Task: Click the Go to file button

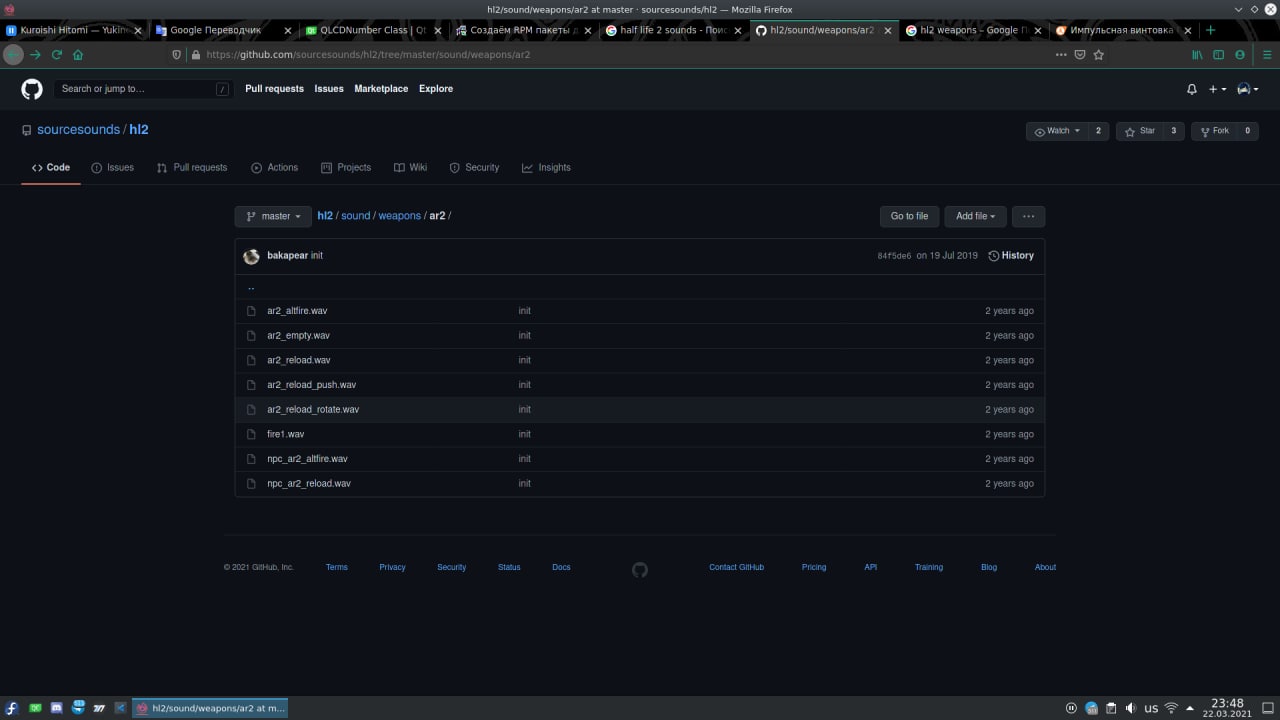Action: 909,216
